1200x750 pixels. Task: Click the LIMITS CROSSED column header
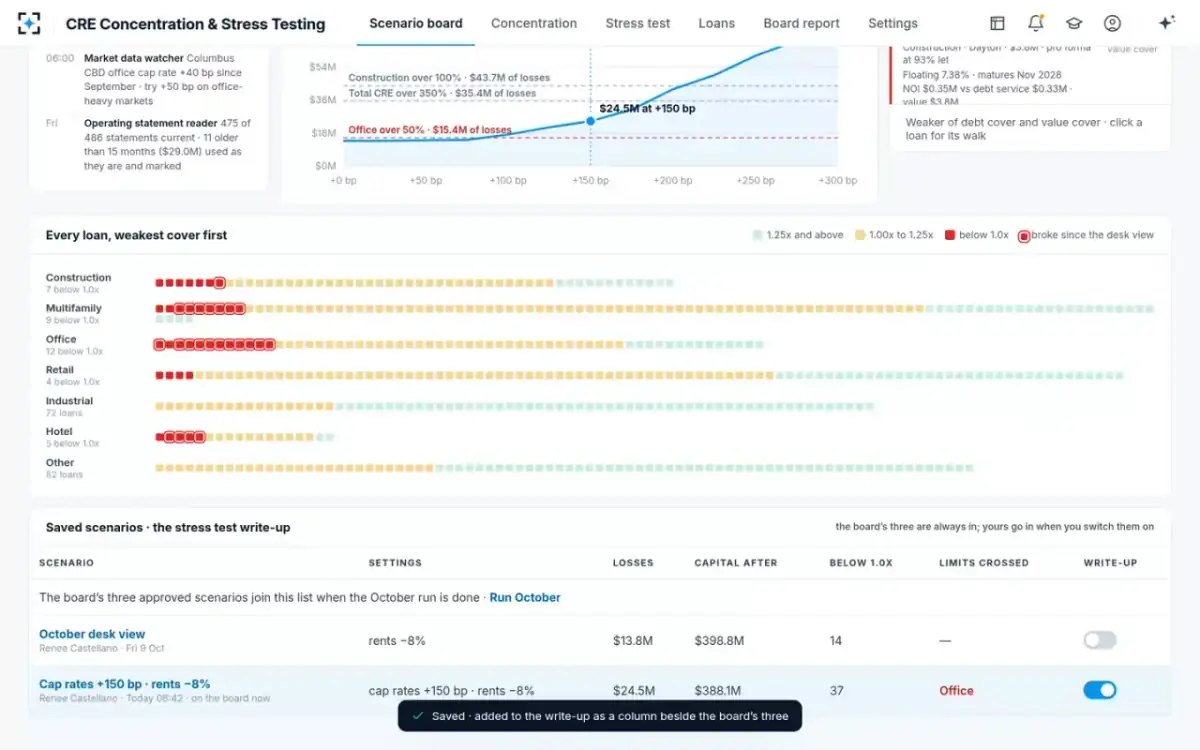(984, 563)
